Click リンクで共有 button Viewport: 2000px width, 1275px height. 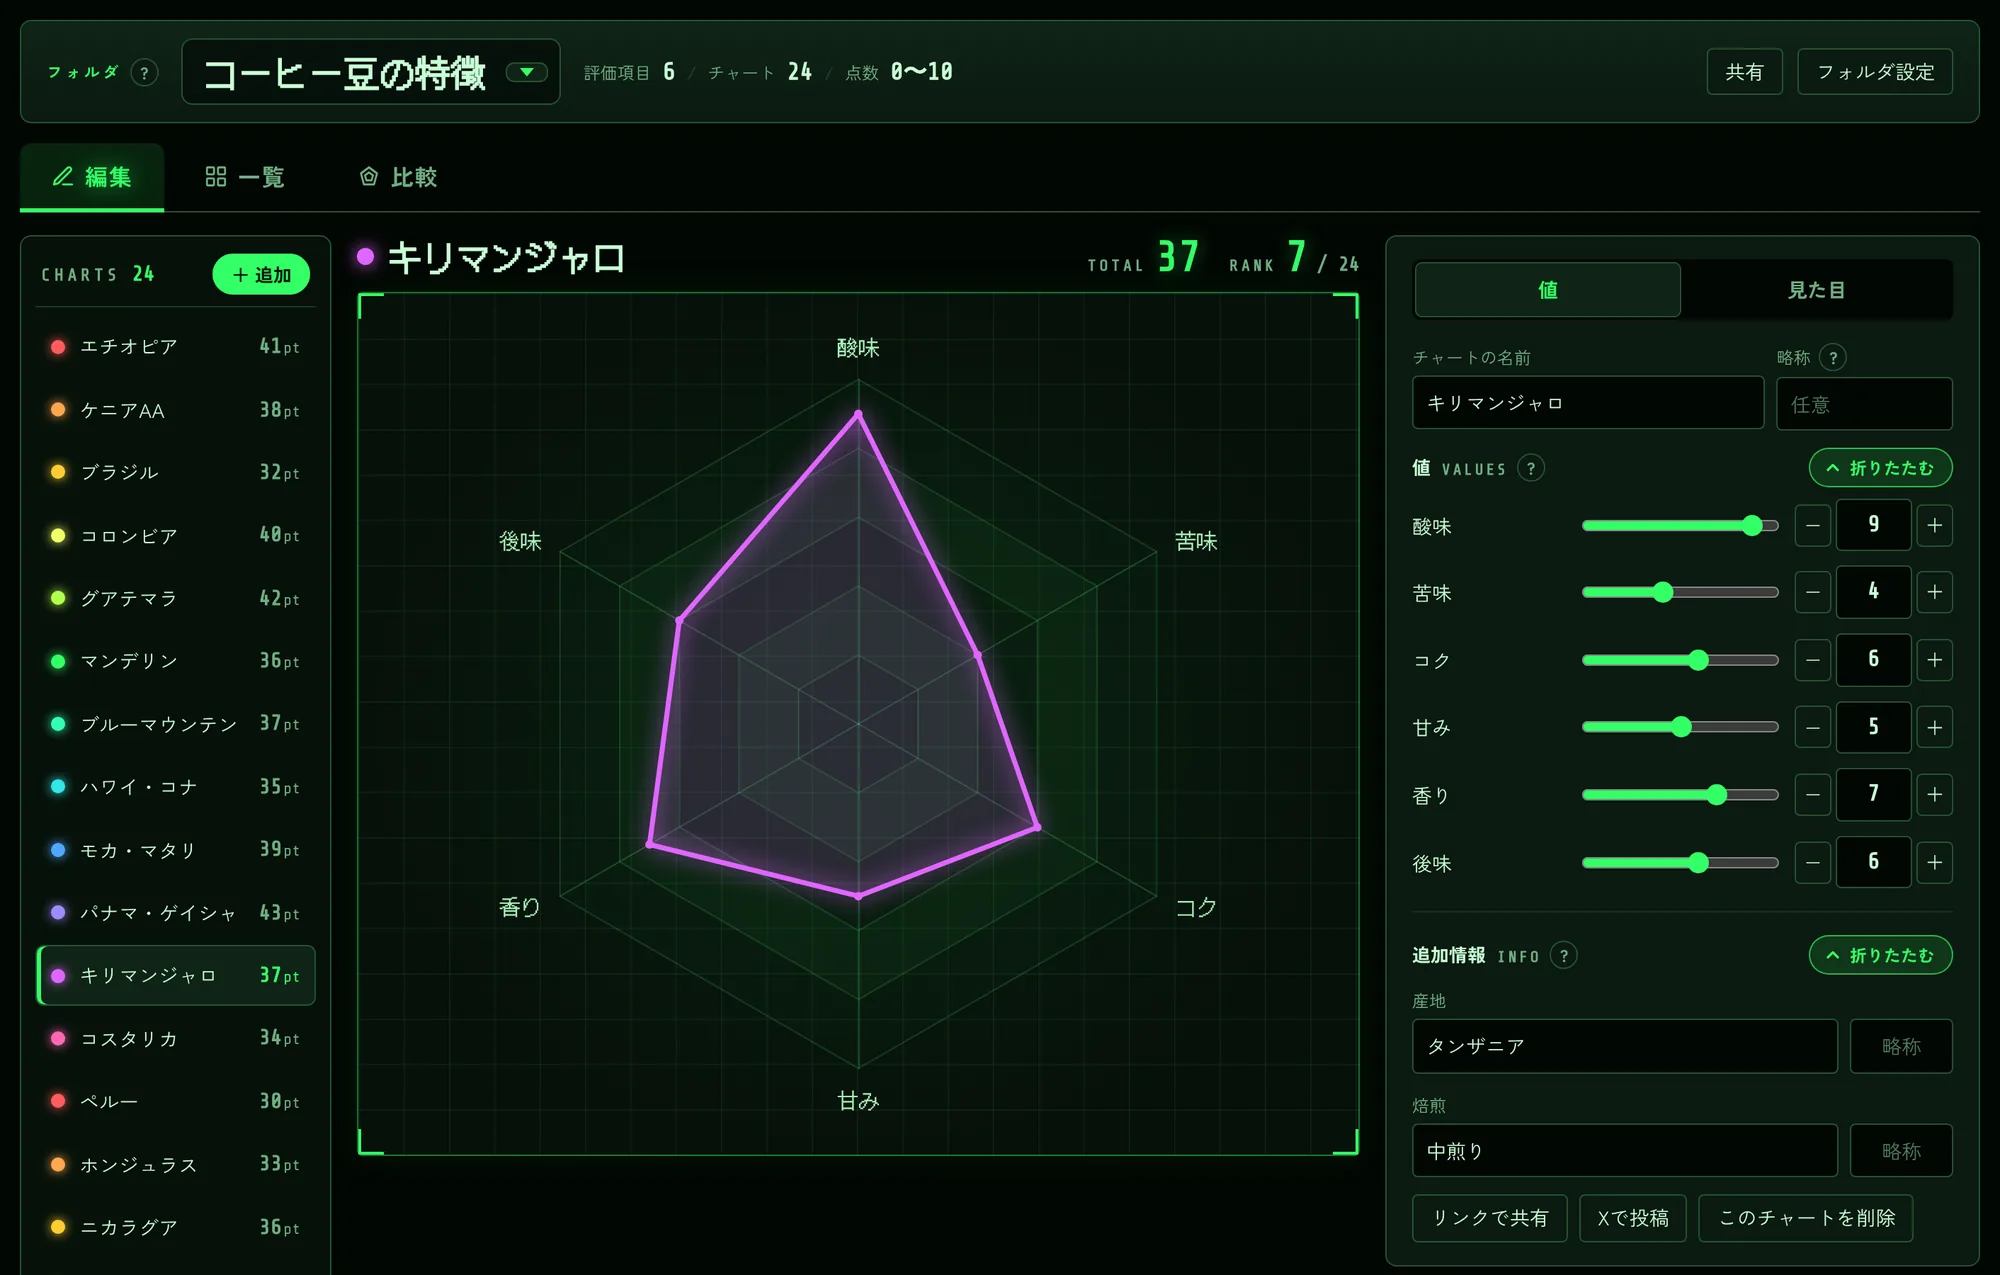(x=1489, y=1218)
